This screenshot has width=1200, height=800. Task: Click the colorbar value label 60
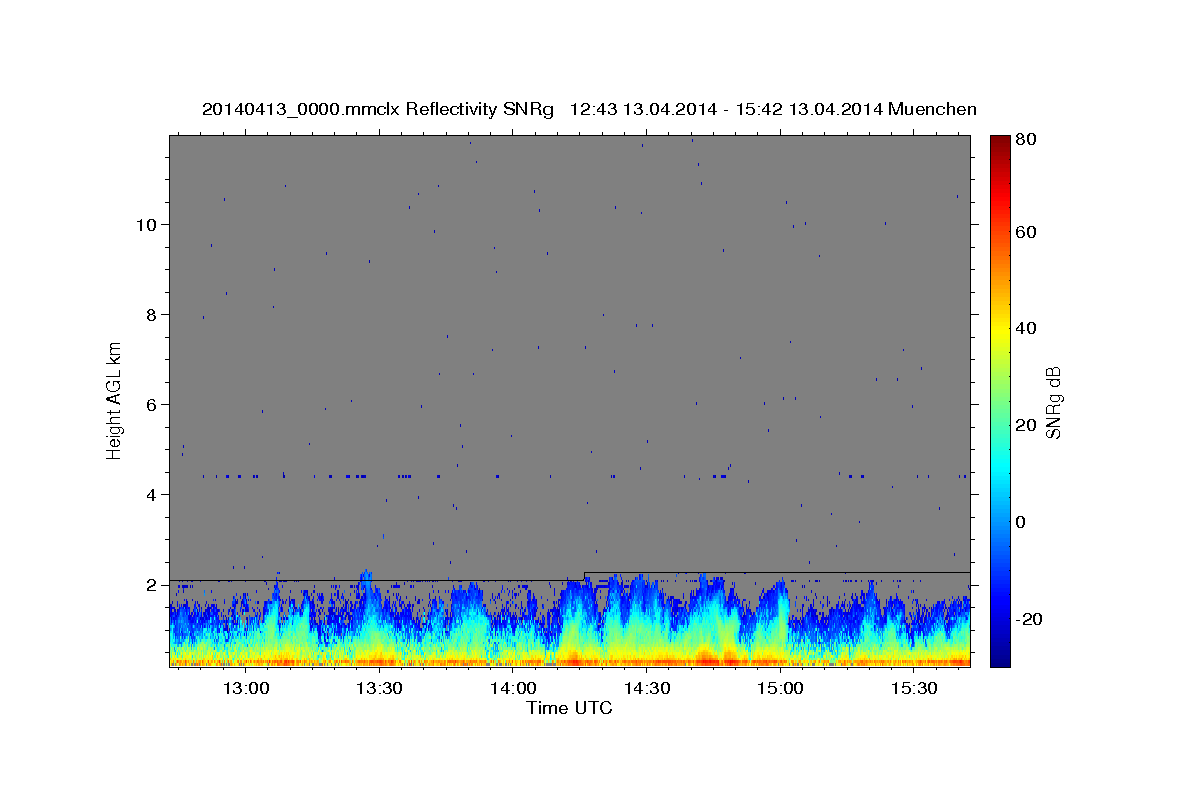pyautogui.click(x=1028, y=232)
